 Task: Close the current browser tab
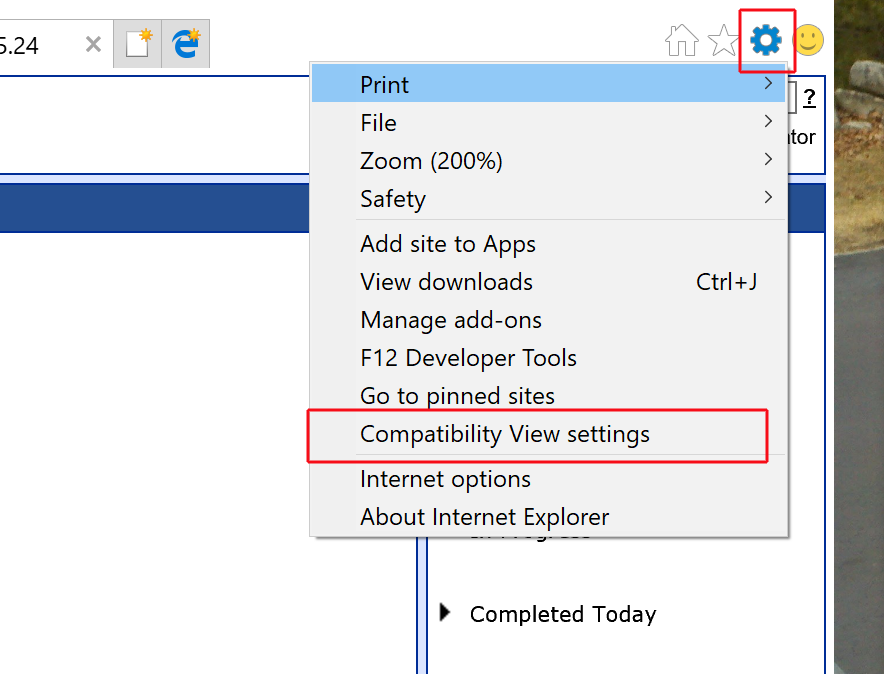(93, 45)
